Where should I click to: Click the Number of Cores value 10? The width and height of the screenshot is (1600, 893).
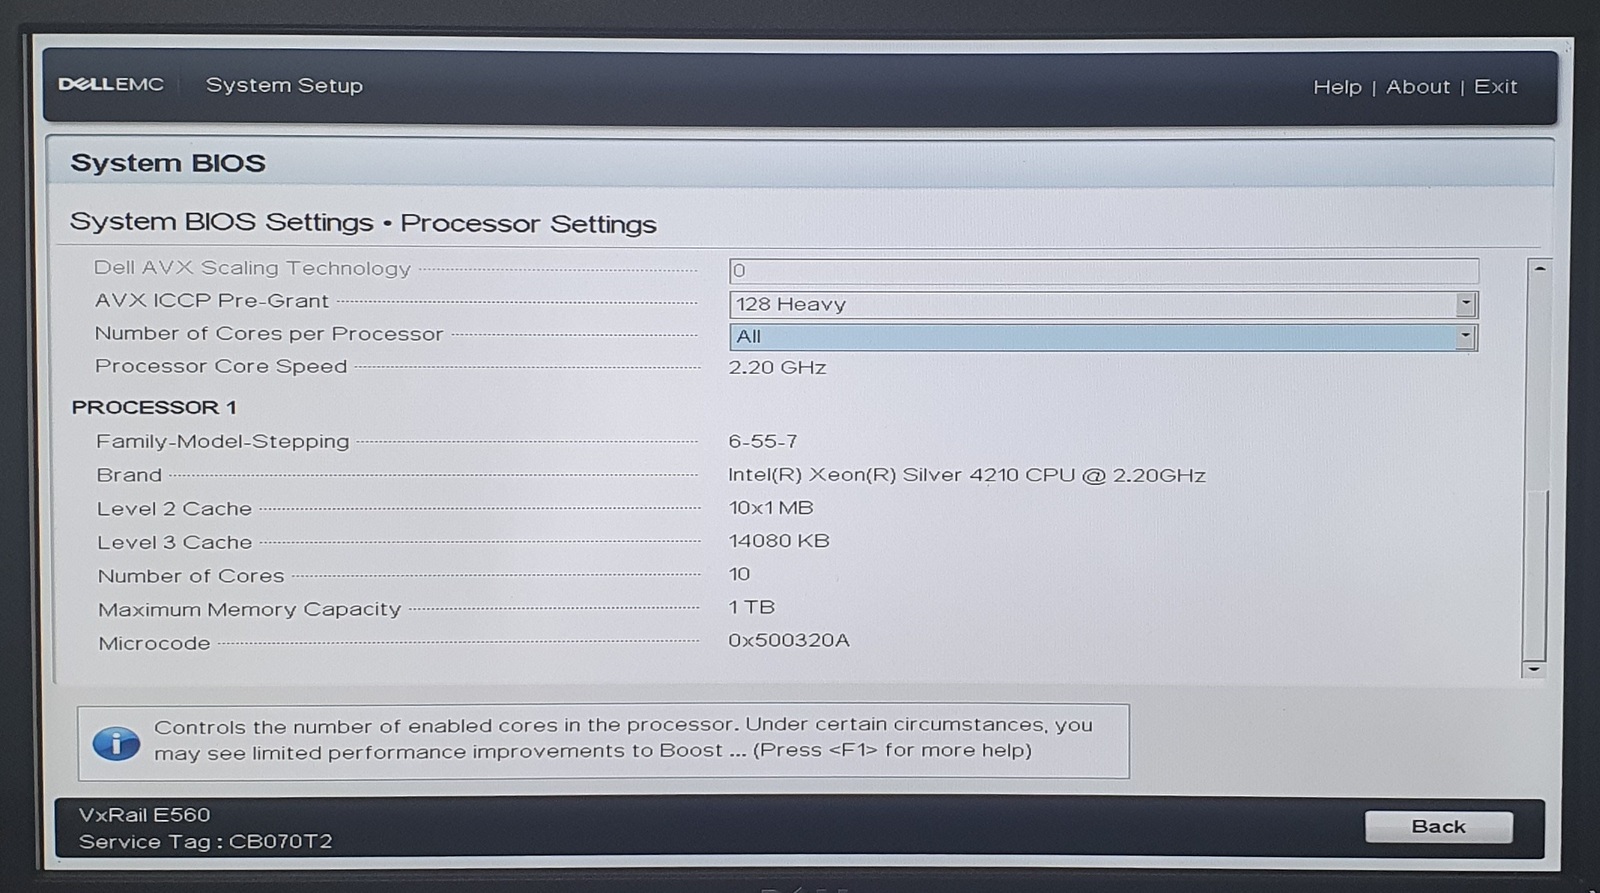point(739,574)
